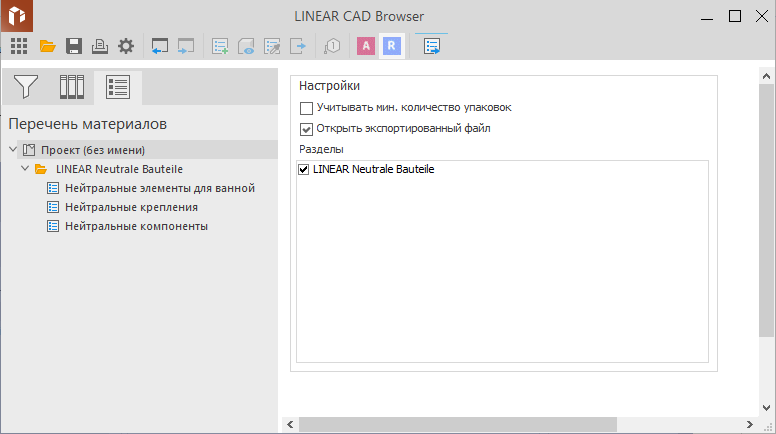Switch to the library books tab

pyautogui.click(x=72, y=87)
